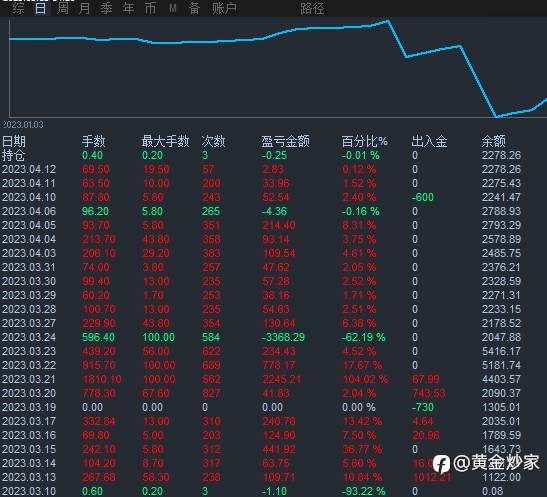Open the 周 weekly tab
Screen dimensions: 547x497
coord(62,8)
